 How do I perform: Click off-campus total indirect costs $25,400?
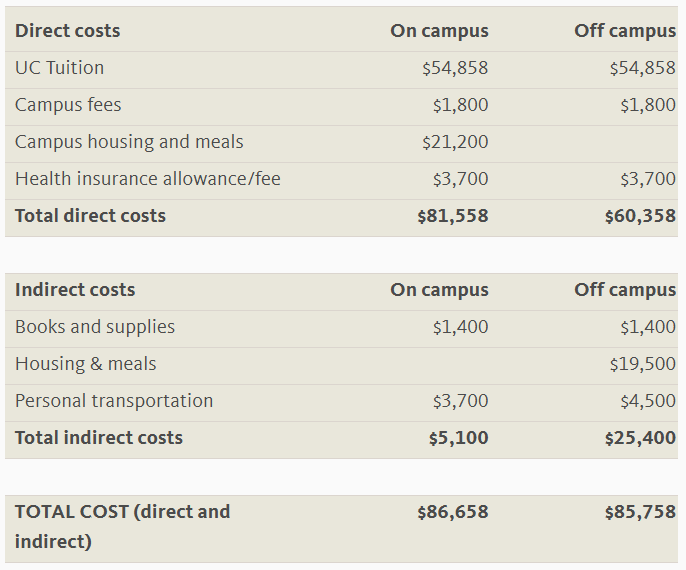coord(640,438)
